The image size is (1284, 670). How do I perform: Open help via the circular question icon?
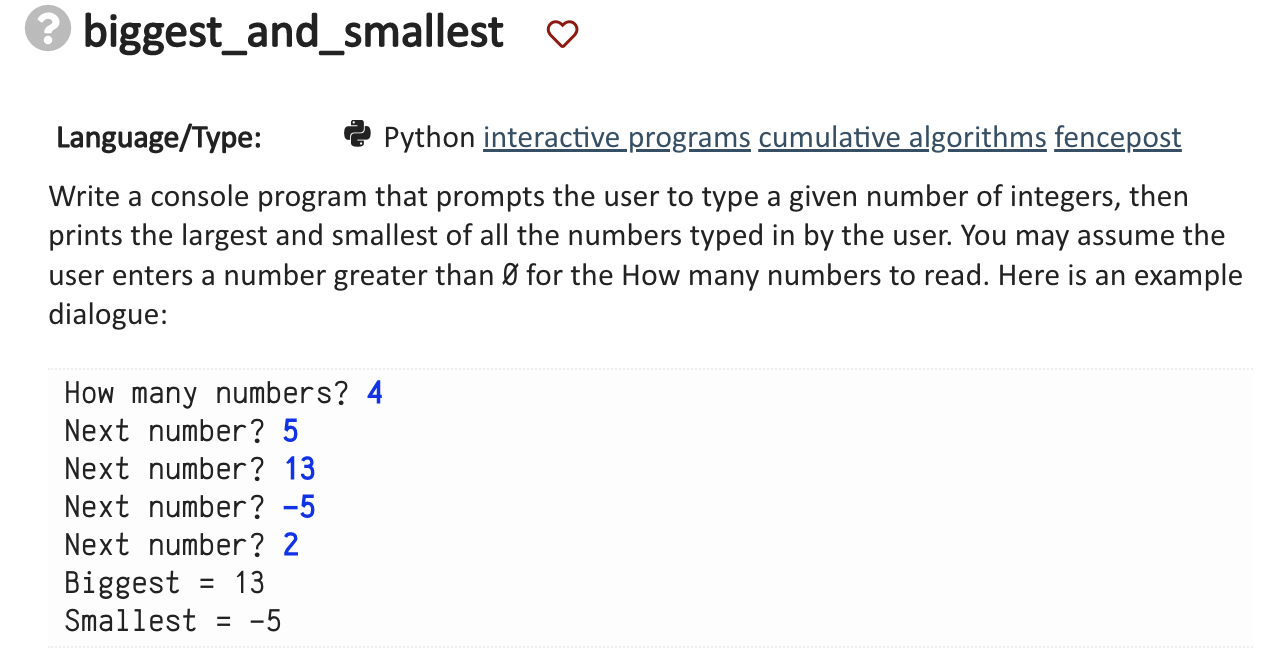pos(46,31)
